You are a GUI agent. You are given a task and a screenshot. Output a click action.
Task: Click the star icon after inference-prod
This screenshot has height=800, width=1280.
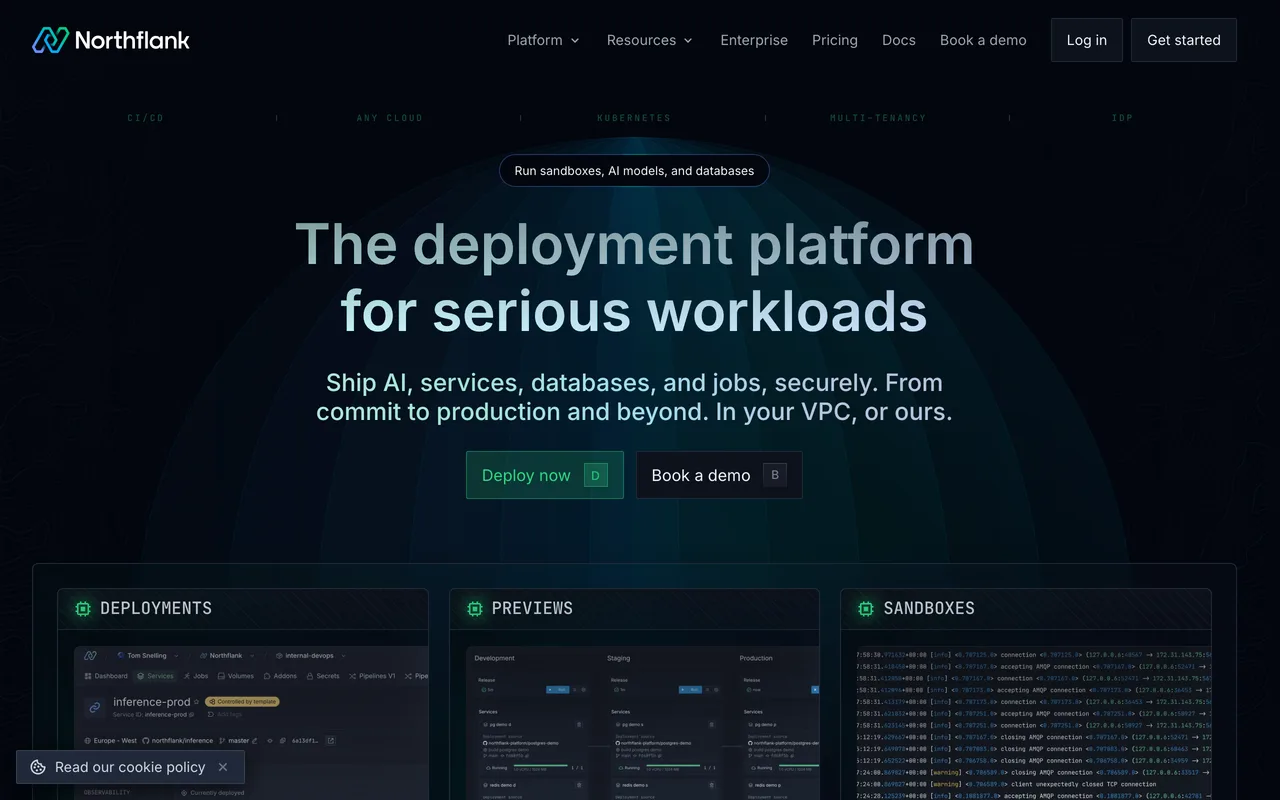pos(196,702)
